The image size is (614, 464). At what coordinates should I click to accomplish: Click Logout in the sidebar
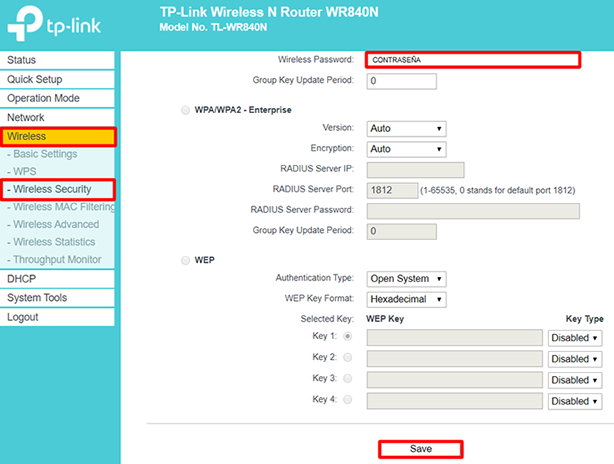pyautogui.click(x=57, y=317)
